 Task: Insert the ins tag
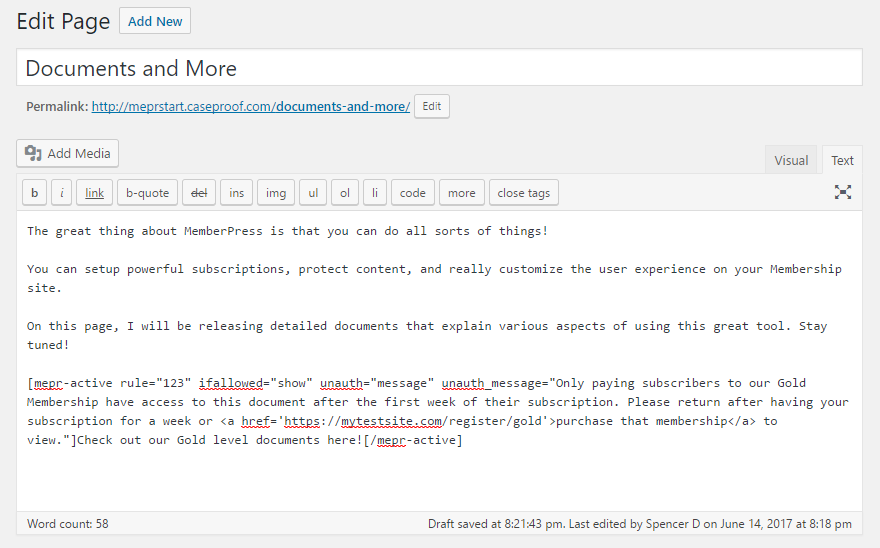236,193
